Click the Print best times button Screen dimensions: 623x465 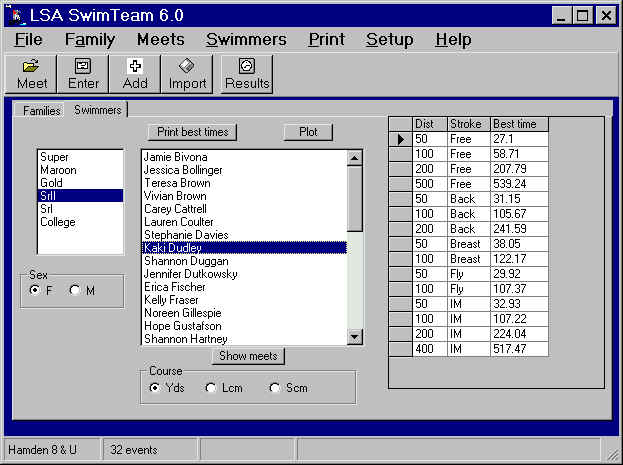pos(192,132)
